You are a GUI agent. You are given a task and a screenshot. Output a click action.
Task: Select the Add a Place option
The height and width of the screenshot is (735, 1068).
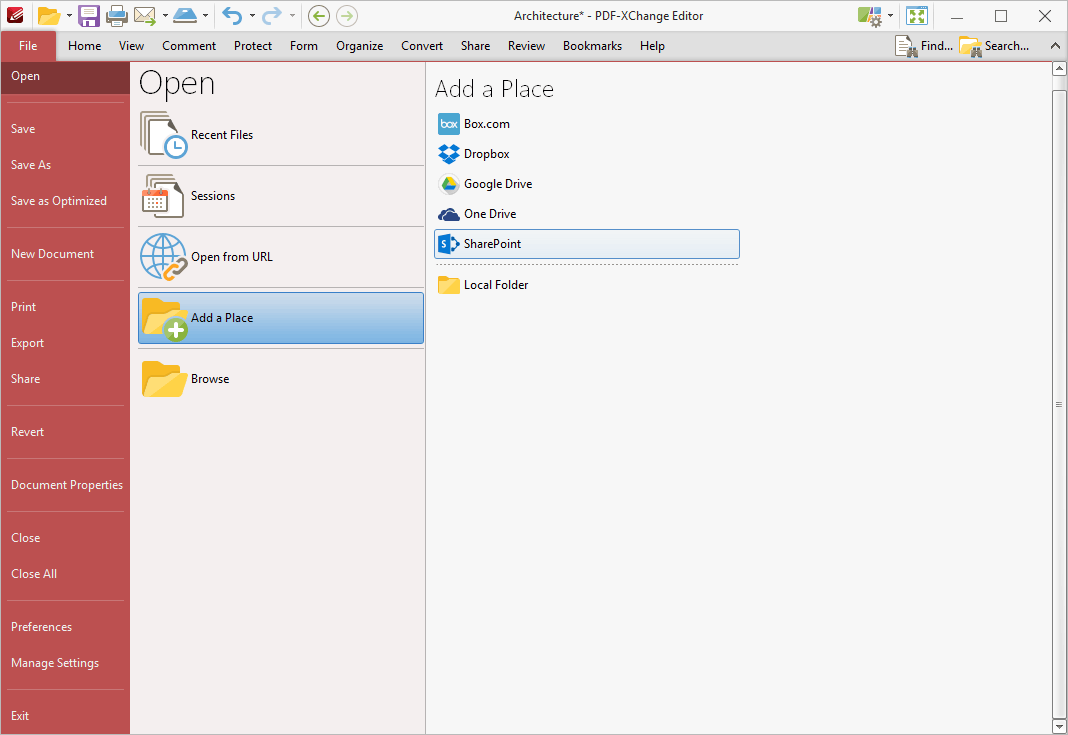click(281, 318)
